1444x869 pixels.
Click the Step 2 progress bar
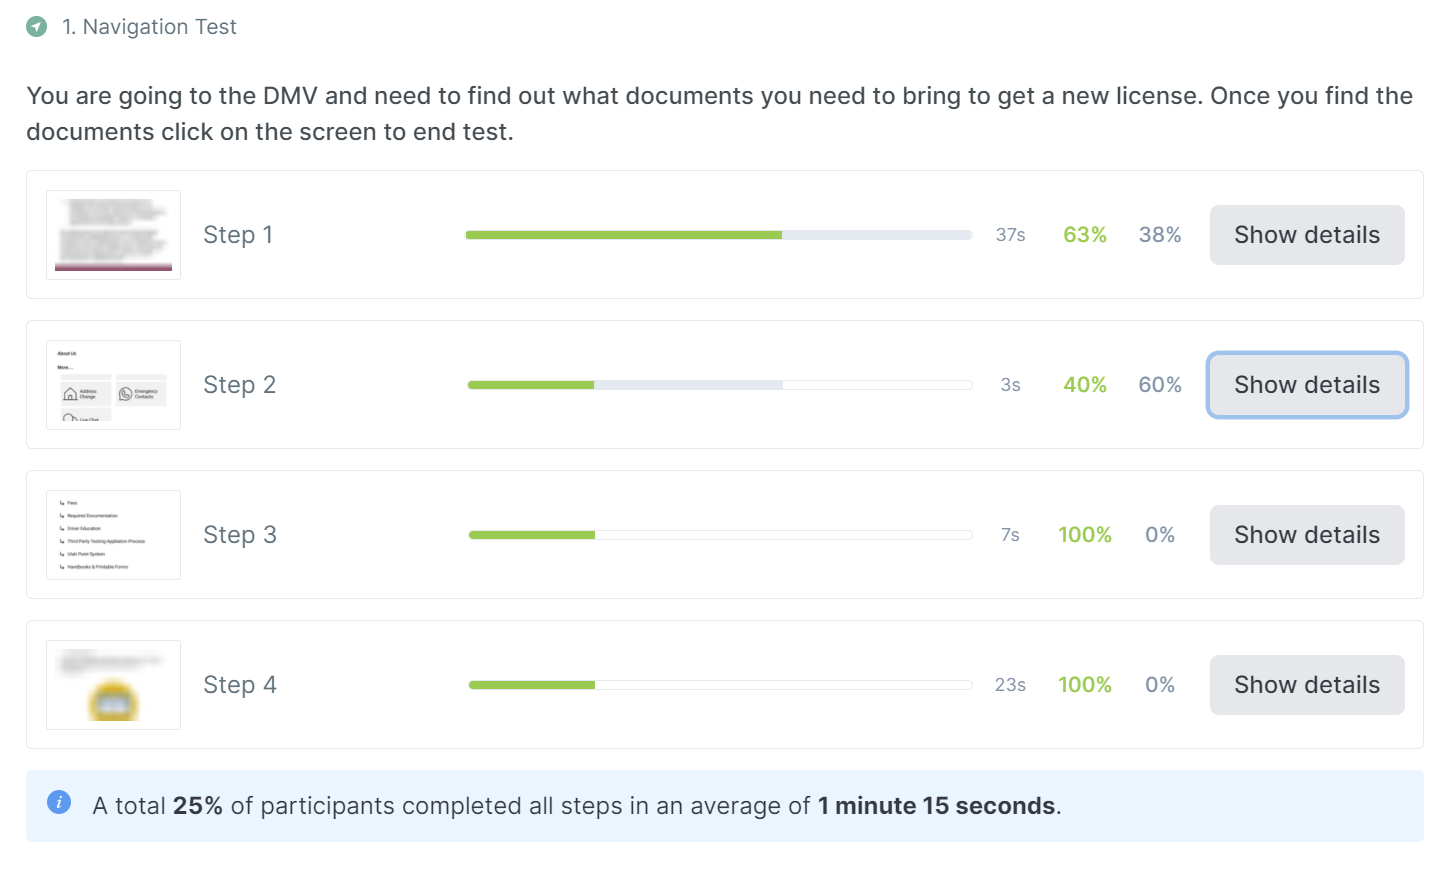click(x=719, y=385)
